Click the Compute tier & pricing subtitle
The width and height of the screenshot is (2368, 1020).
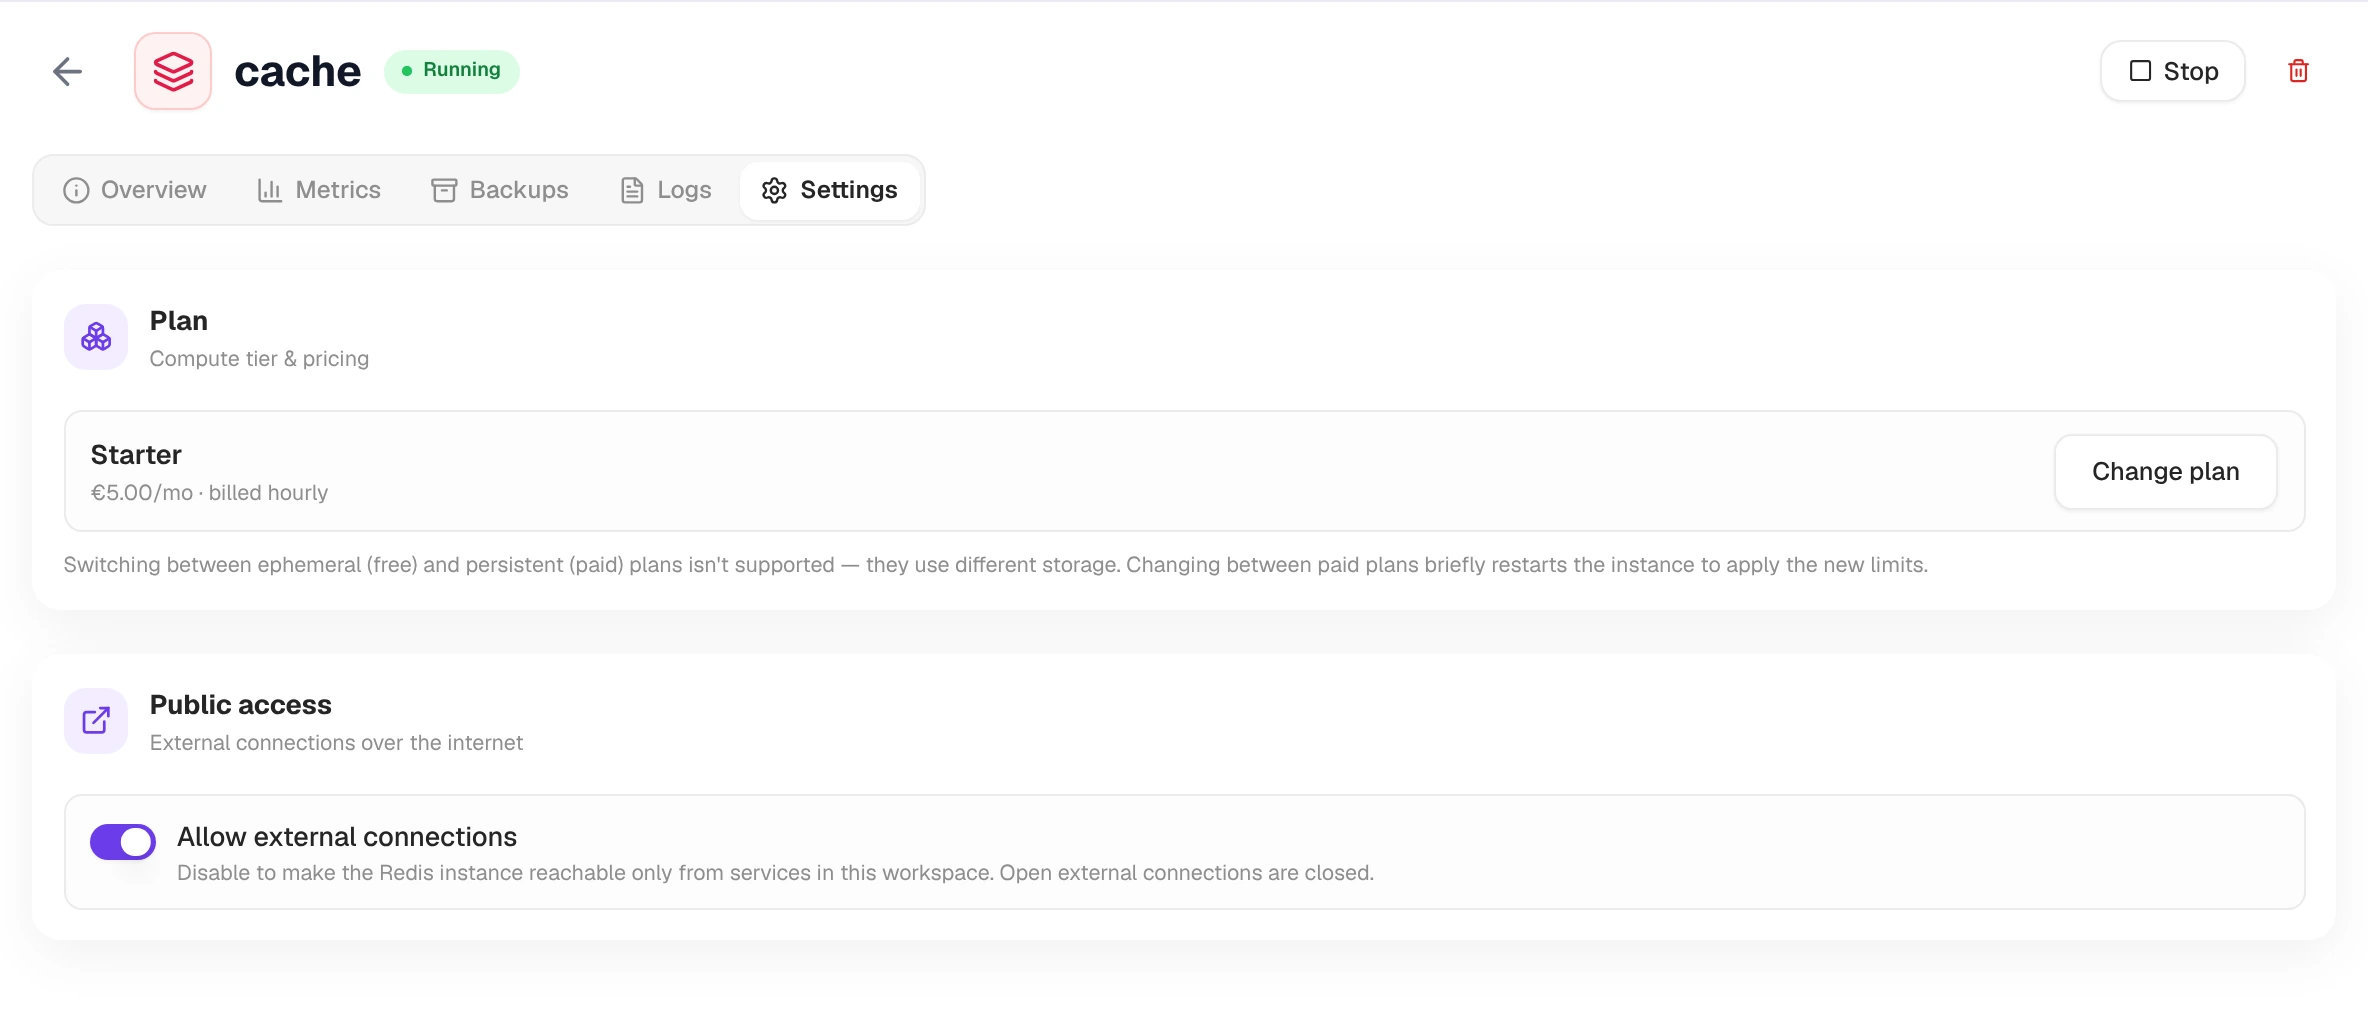(259, 359)
